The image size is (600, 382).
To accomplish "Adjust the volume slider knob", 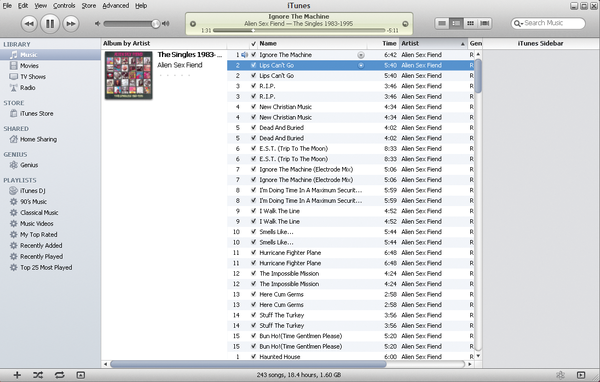I will tap(155, 24).
